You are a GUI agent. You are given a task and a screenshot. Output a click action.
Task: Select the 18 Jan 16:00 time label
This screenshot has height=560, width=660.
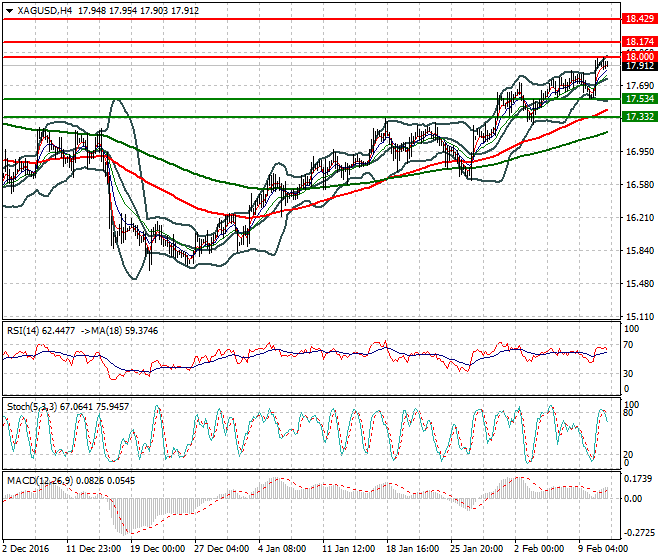click(413, 549)
